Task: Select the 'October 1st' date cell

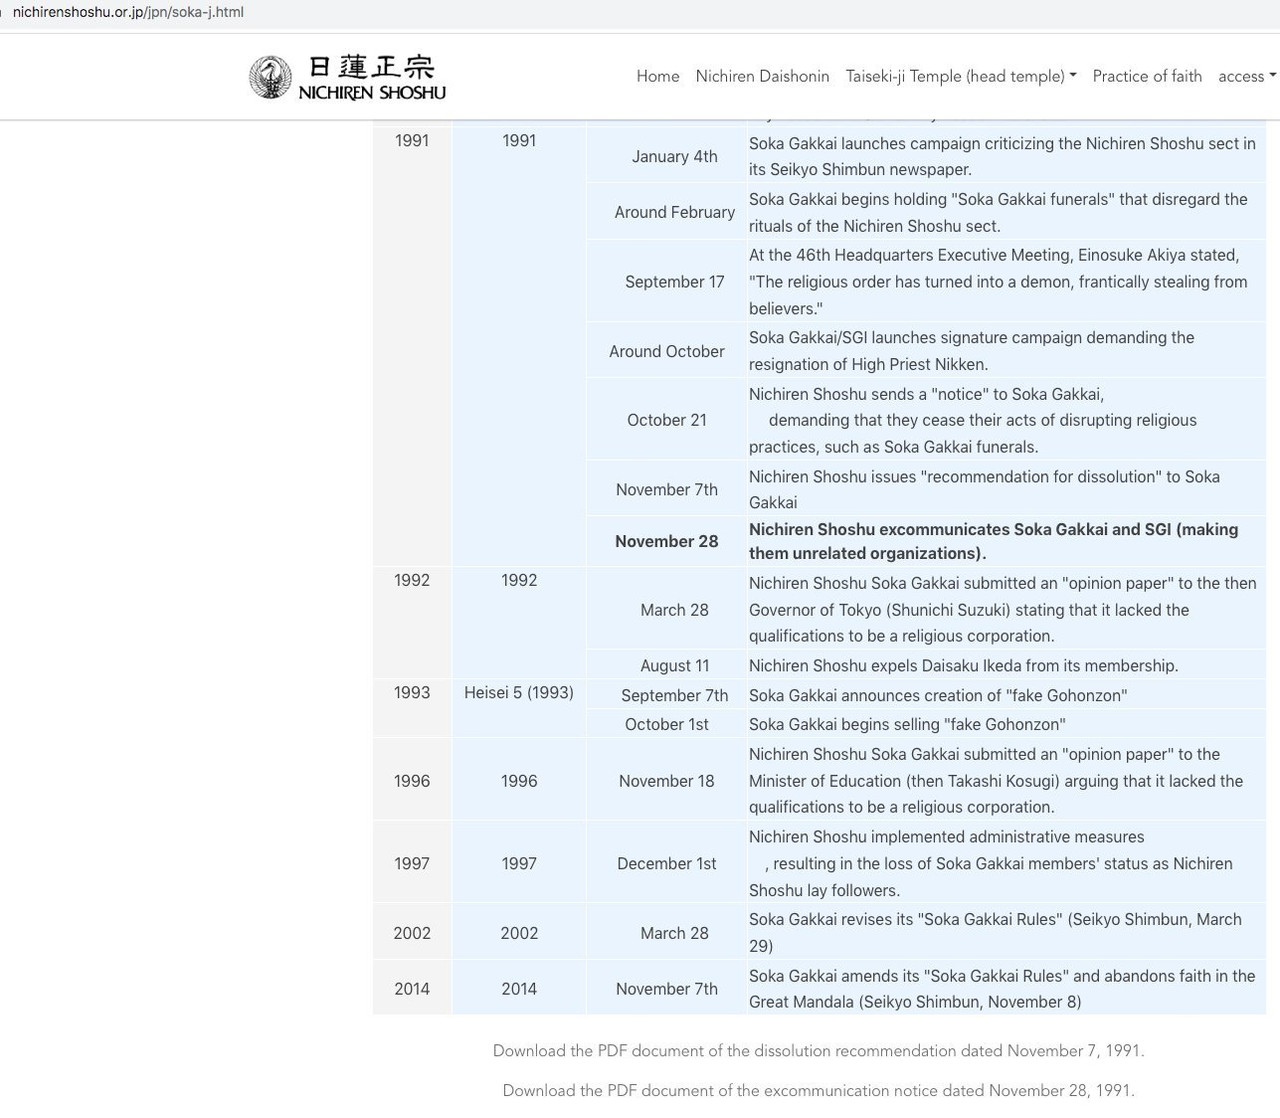Action: (x=667, y=724)
